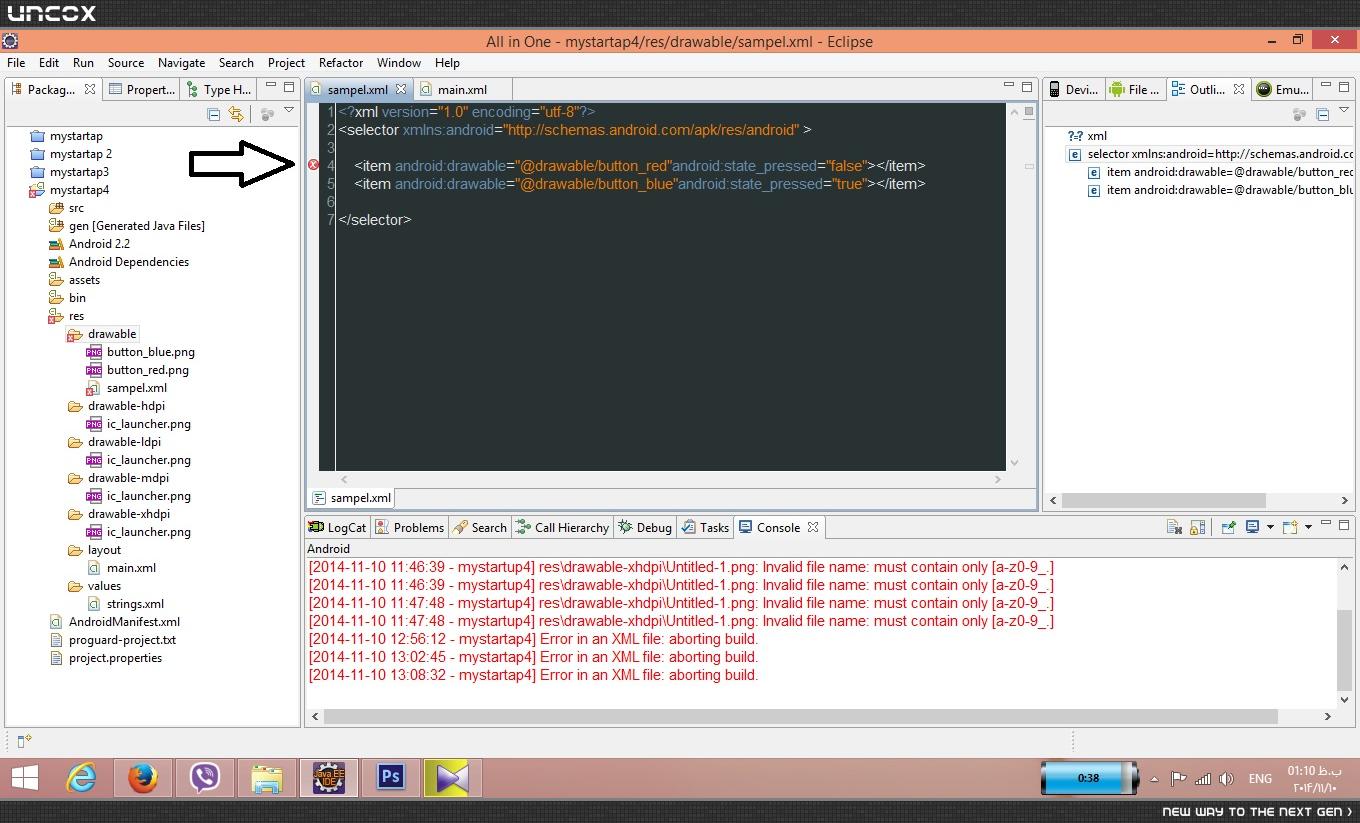The height and width of the screenshot is (823, 1360).
Task: Open the Tasks tab
Action: [705, 527]
